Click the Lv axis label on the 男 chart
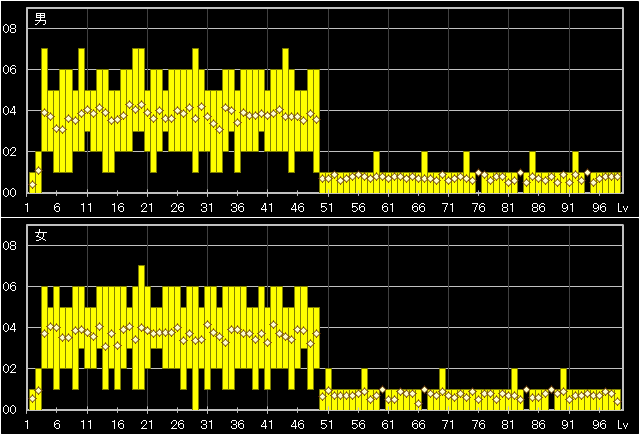 point(622,208)
